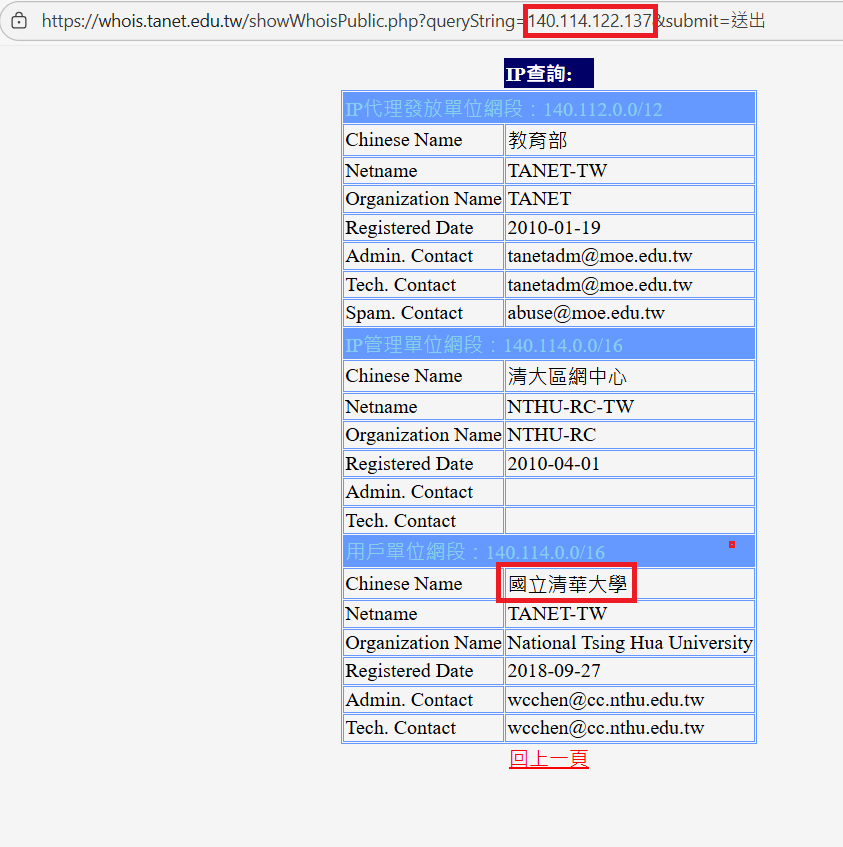Click the IP代理發放單位網段 140.112.0.0/12 header
This screenshot has width=843, height=847.
549,109
